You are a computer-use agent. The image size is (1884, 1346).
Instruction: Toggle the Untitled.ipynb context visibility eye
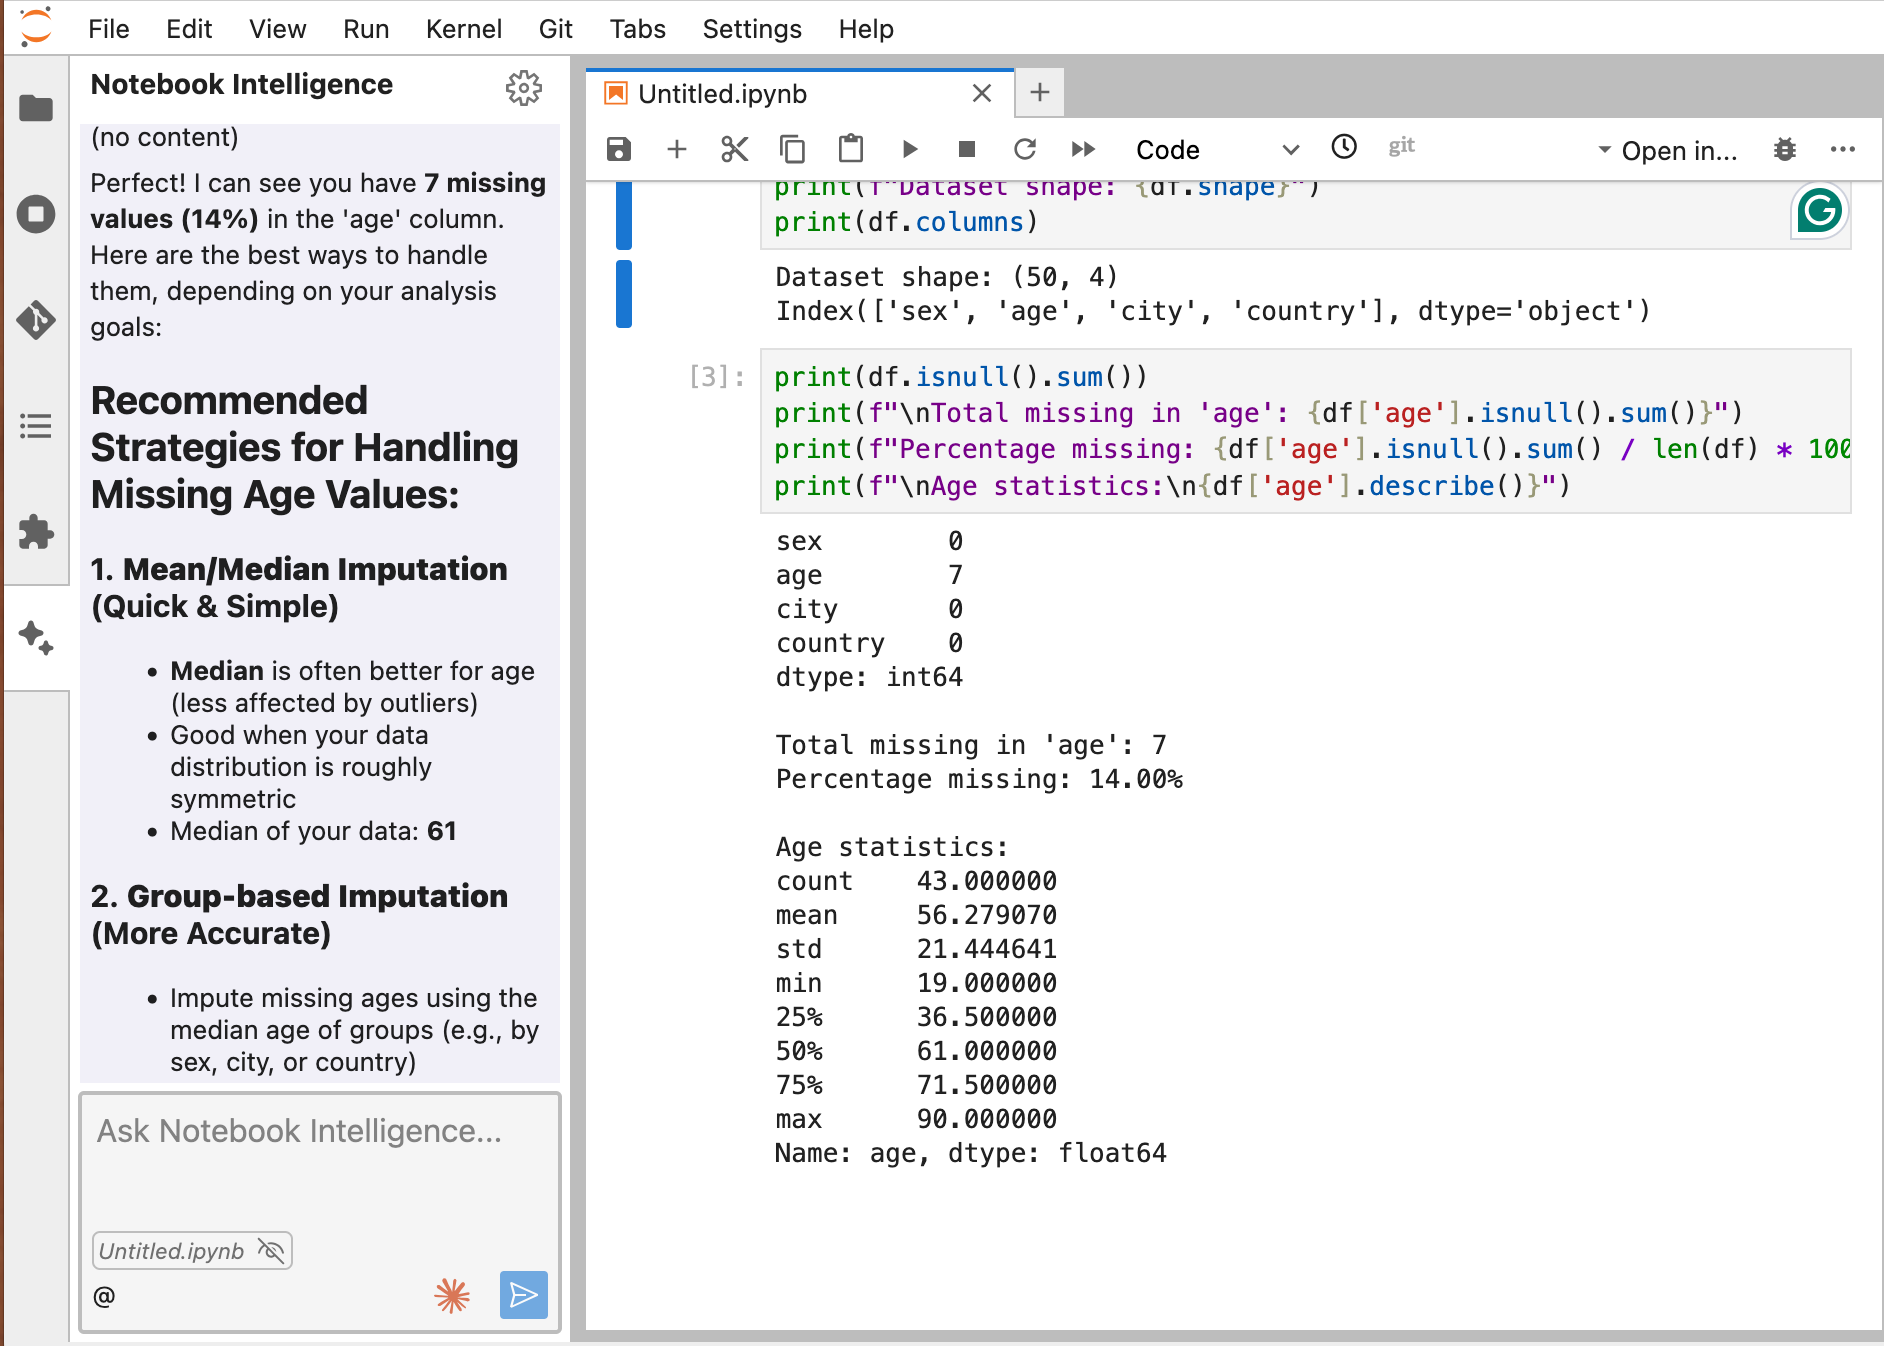click(x=271, y=1250)
